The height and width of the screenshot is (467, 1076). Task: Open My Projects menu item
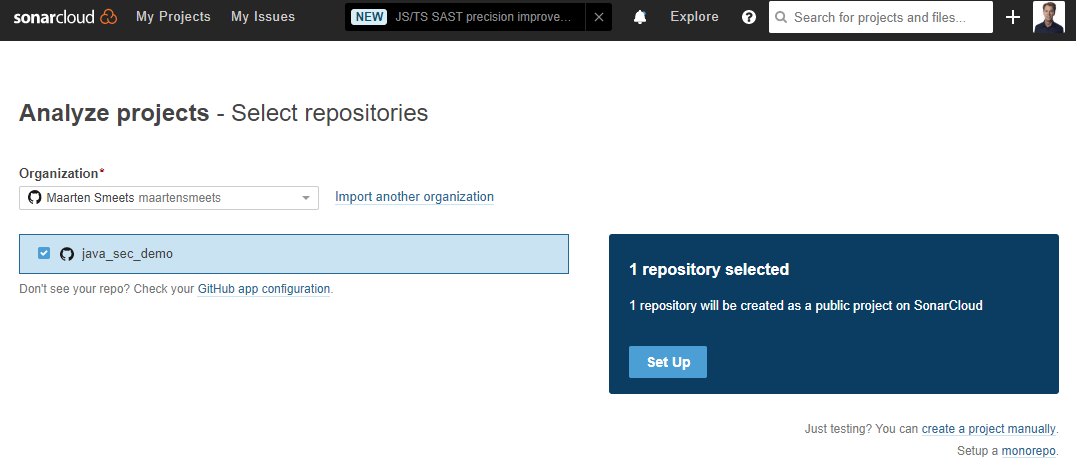[x=173, y=17]
